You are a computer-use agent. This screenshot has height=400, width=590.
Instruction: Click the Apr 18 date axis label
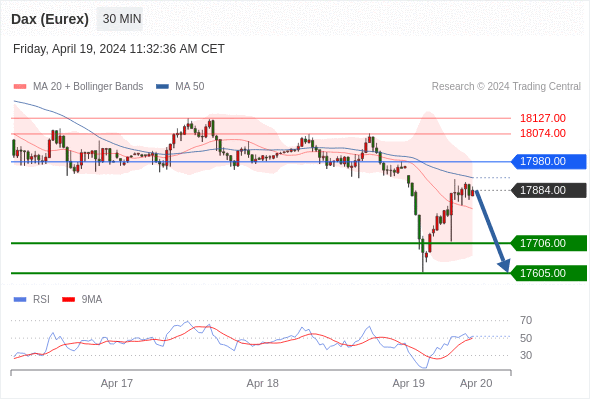point(262,383)
